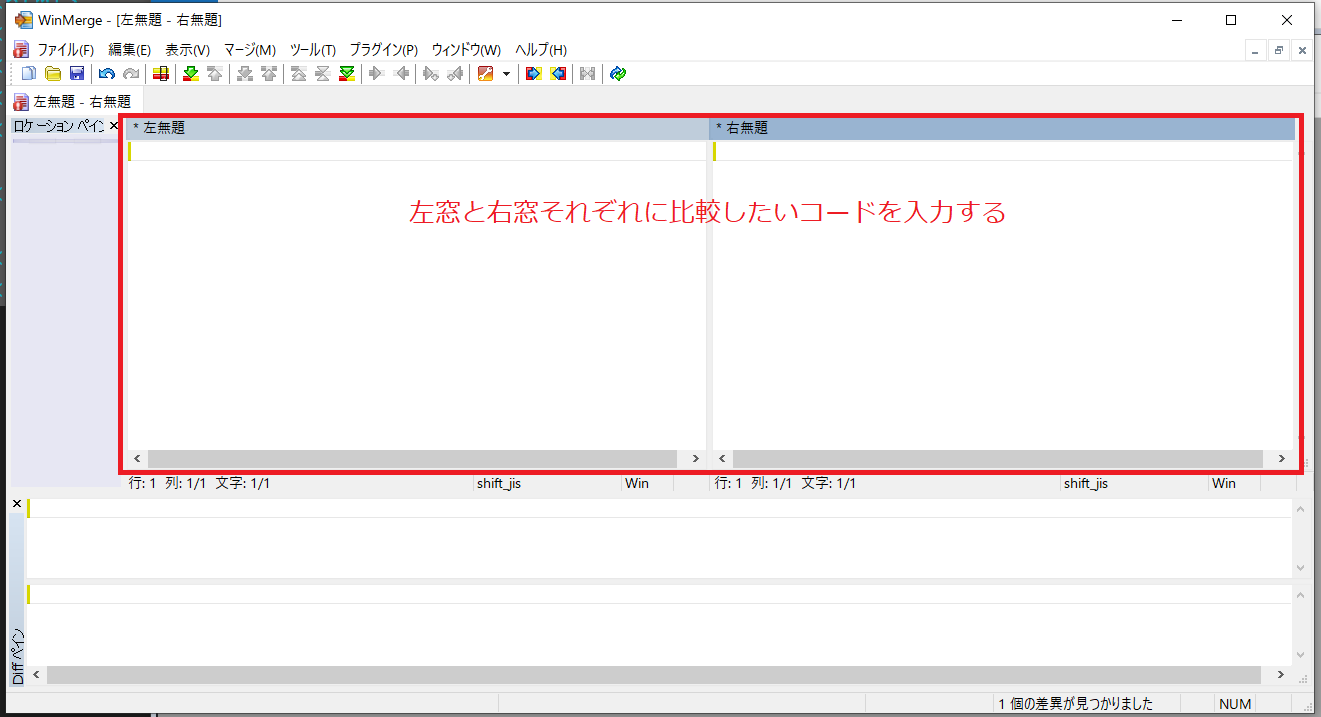Go to last difference icon
The width and height of the screenshot is (1321, 717).
(347, 74)
